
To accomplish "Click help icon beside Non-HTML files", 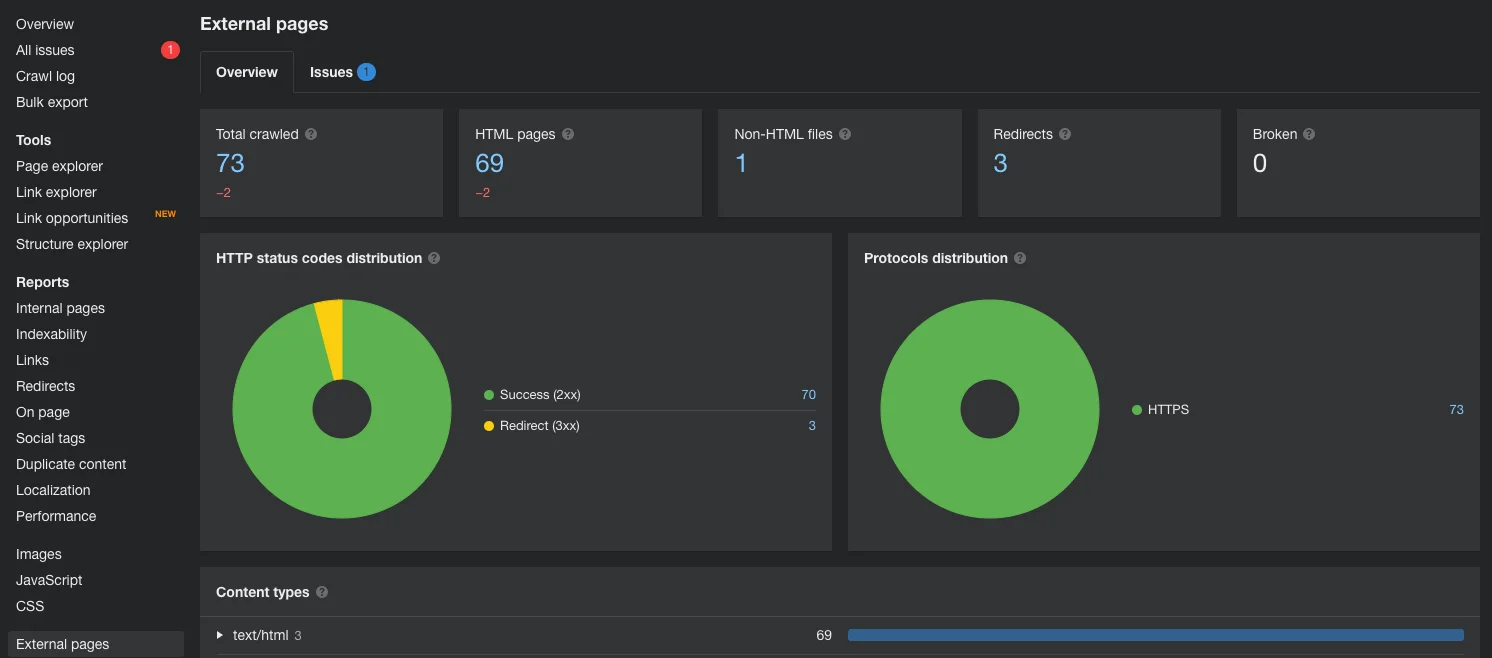I will pos(845,134).
